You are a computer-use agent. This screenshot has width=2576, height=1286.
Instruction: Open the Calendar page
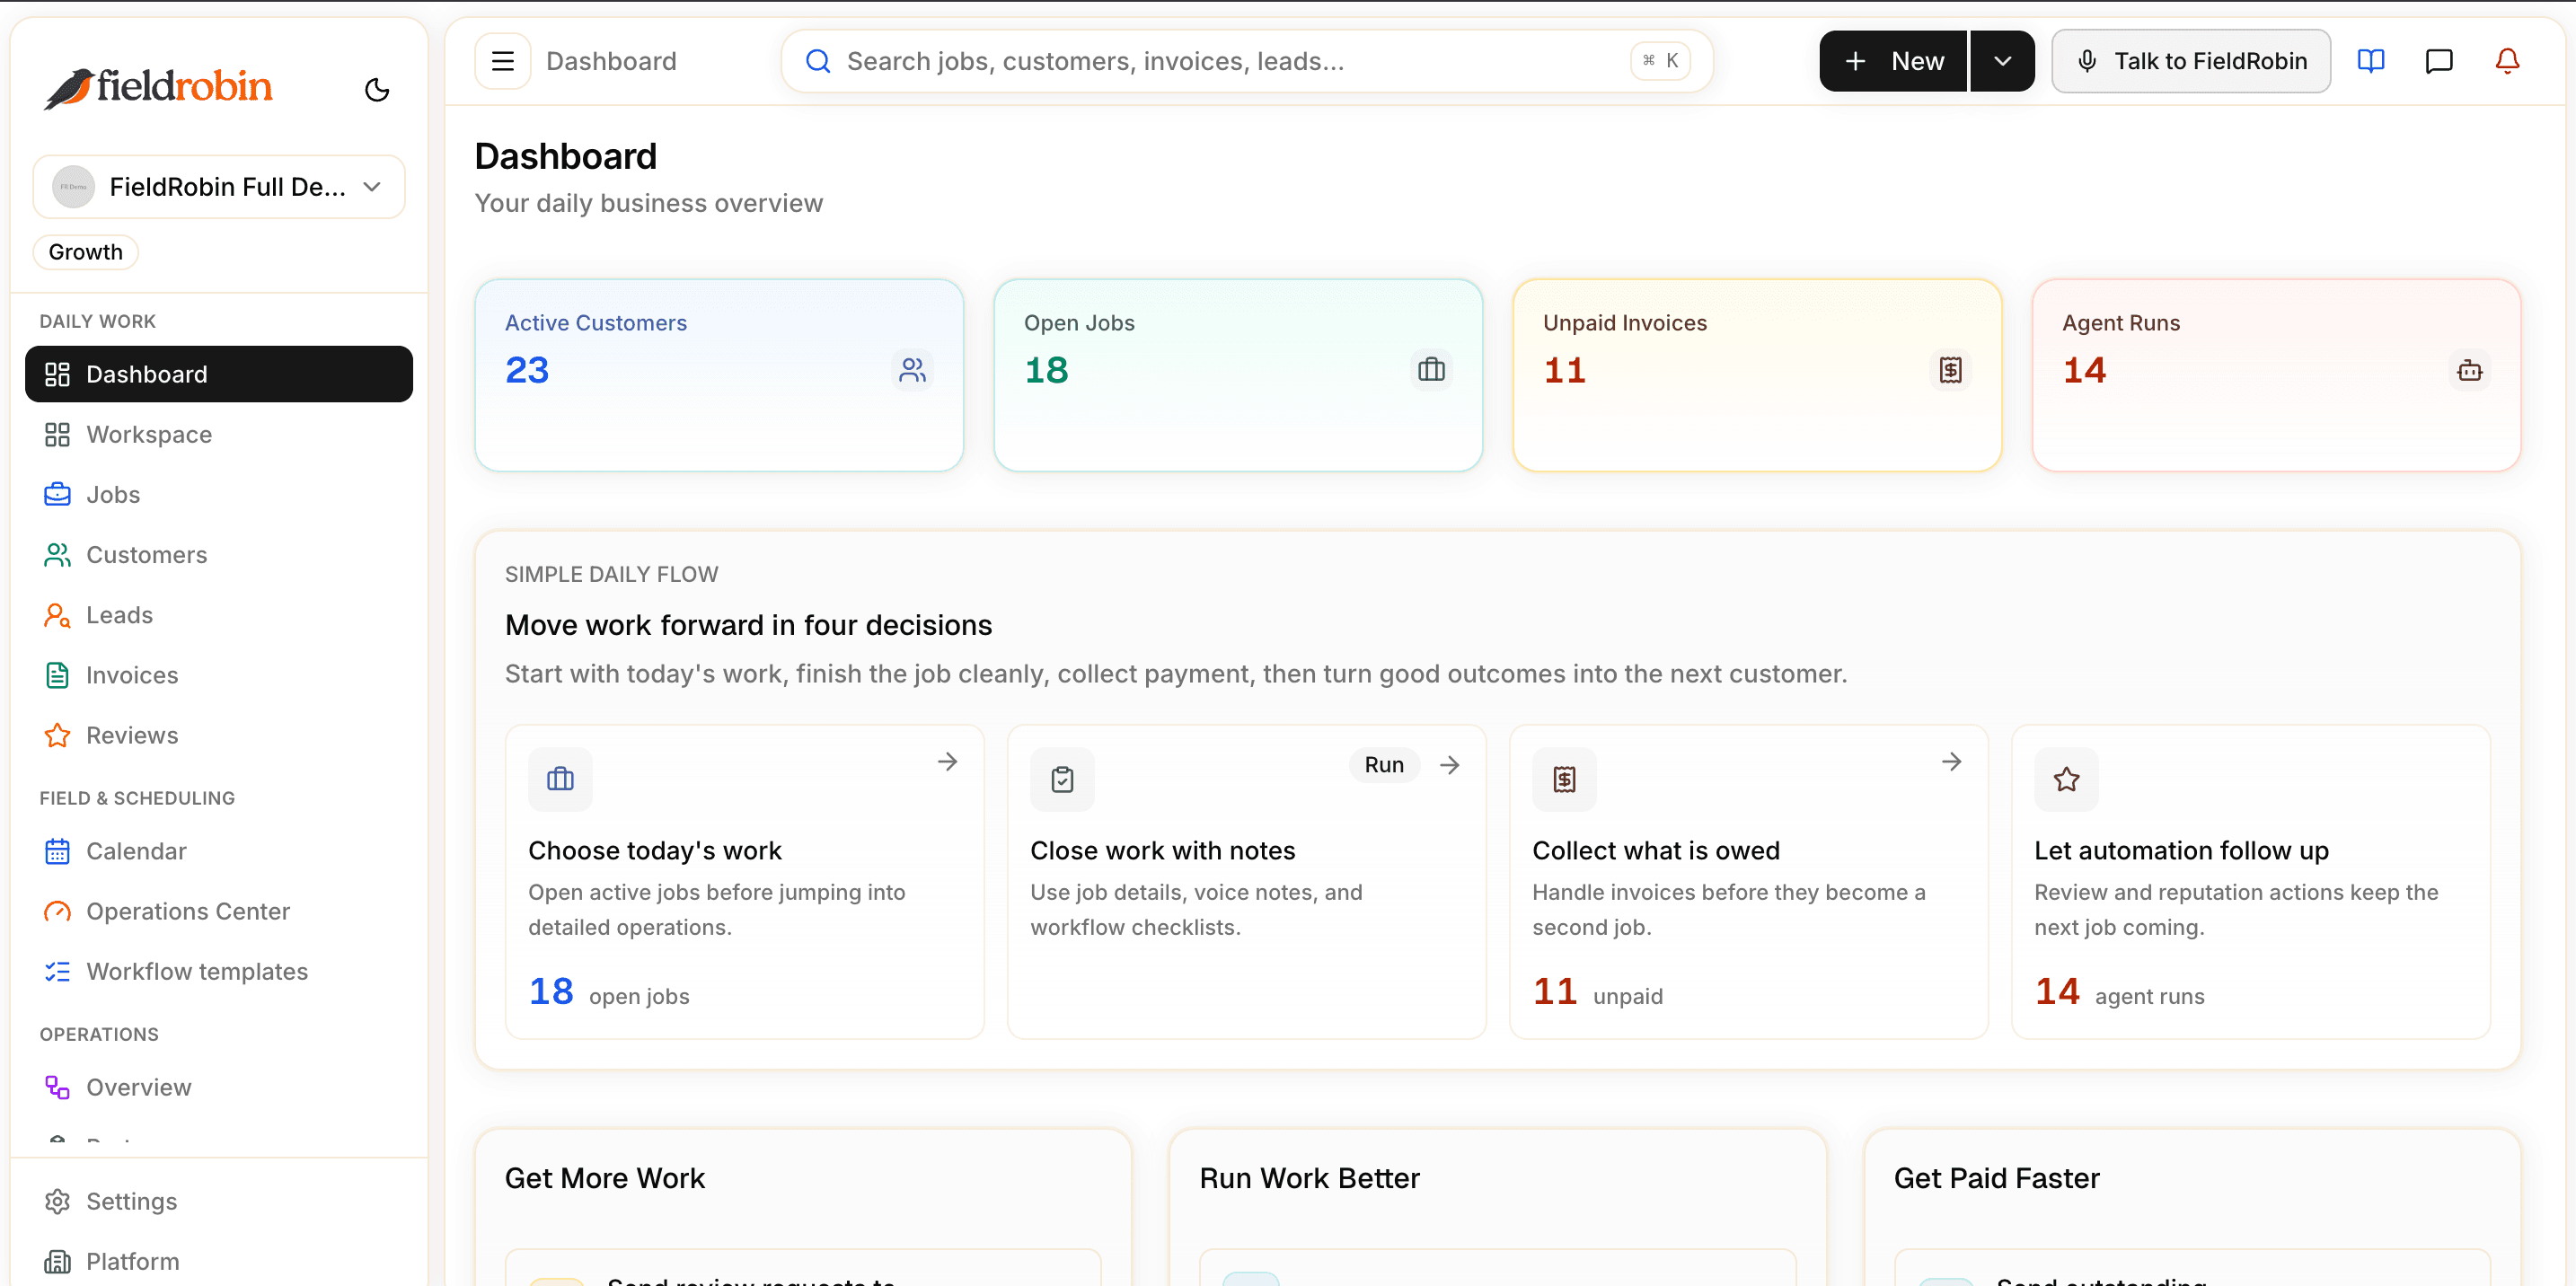219,851
